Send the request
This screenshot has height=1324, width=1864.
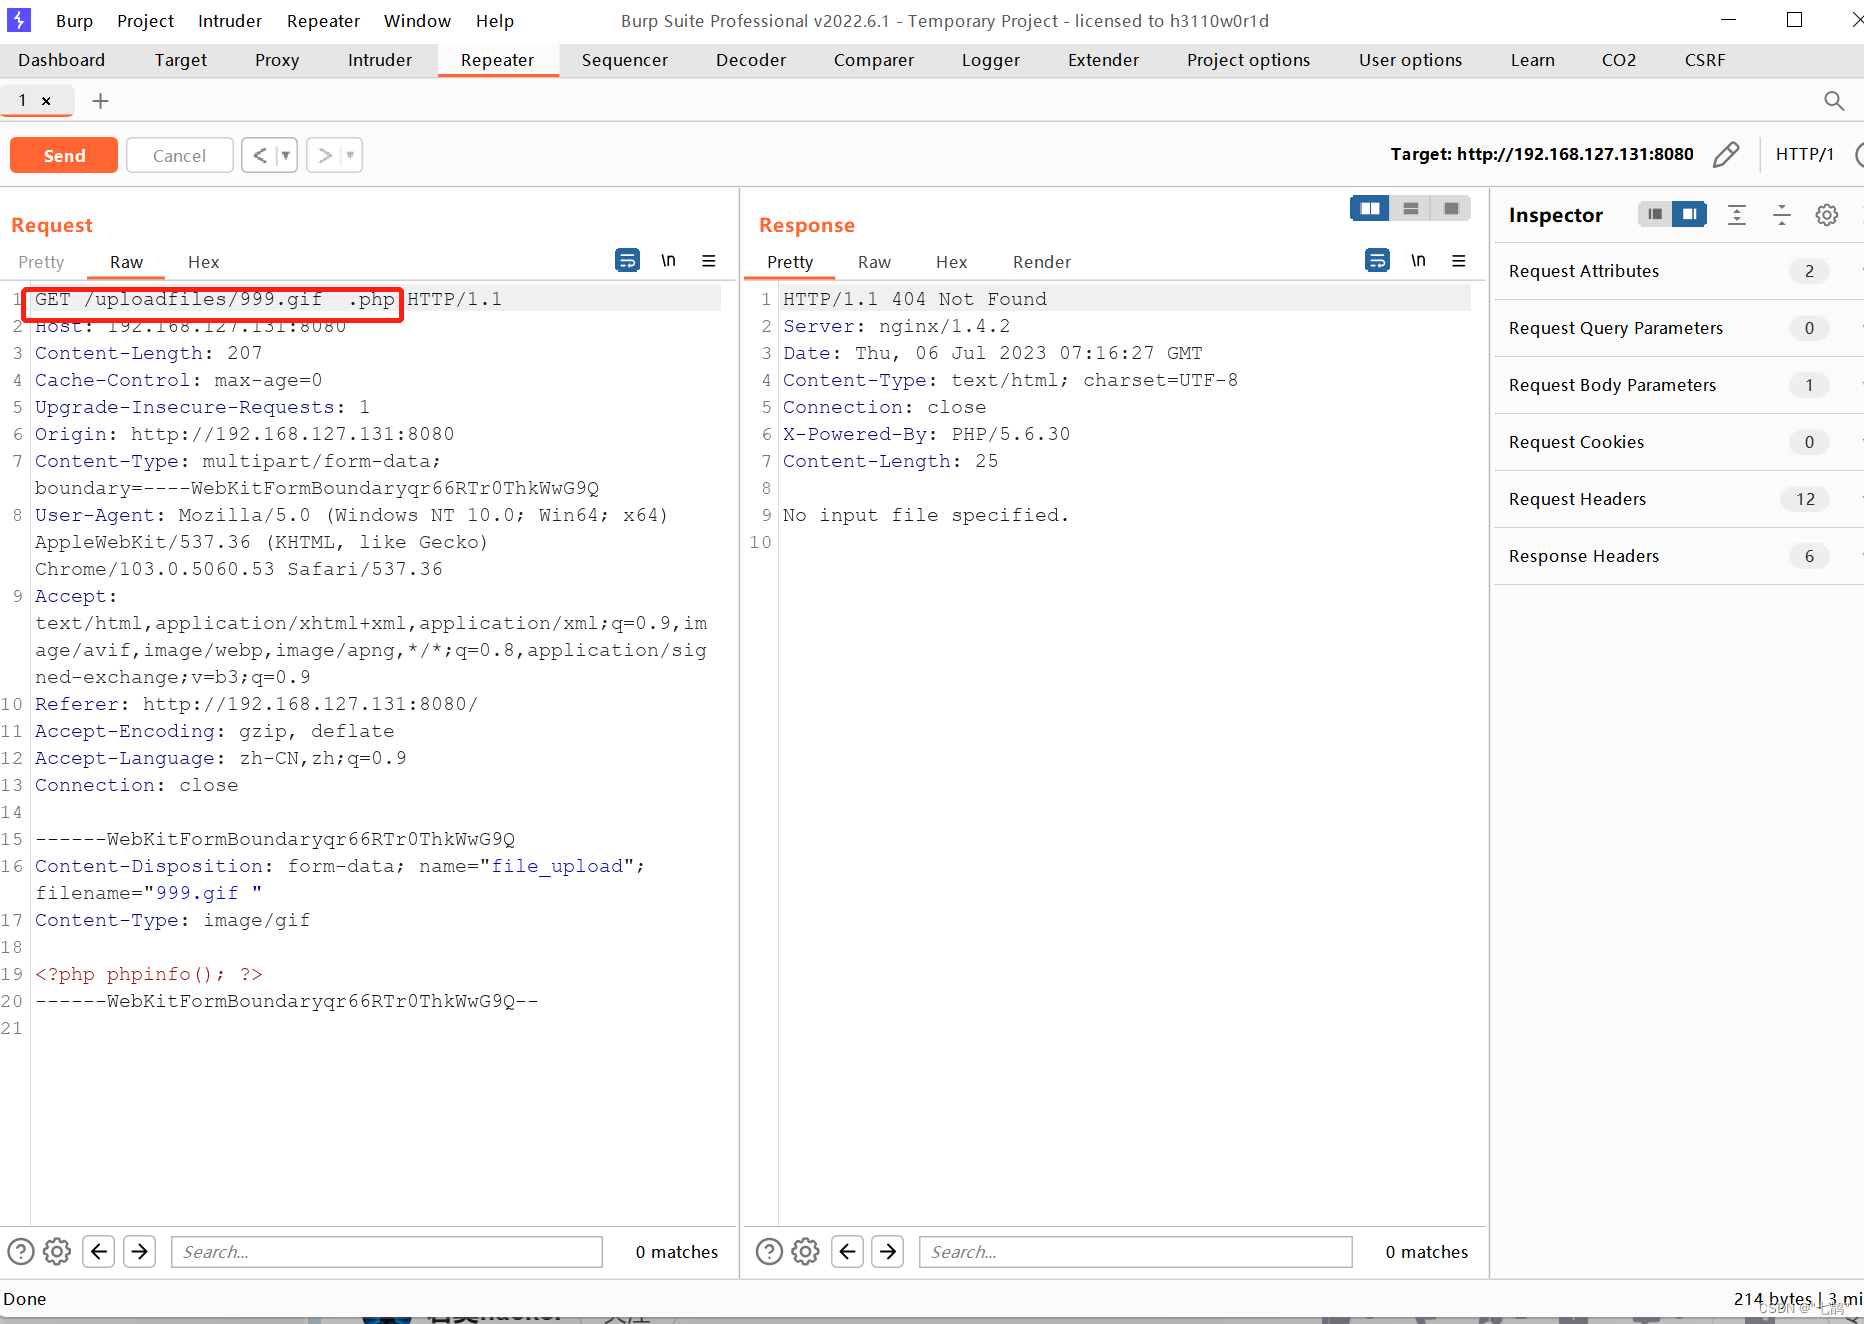coord(64,155)
